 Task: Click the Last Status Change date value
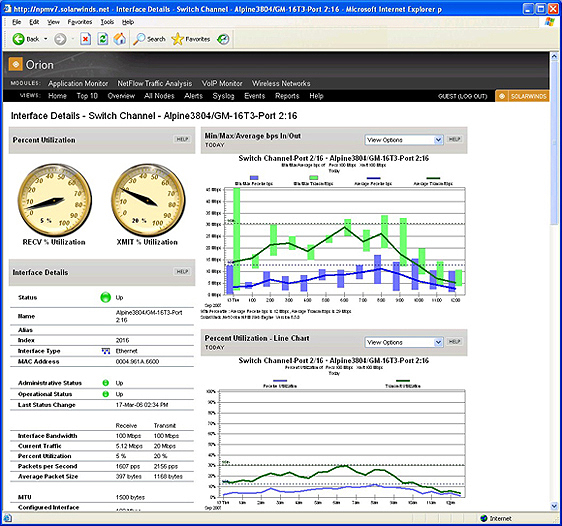point(142,405)
